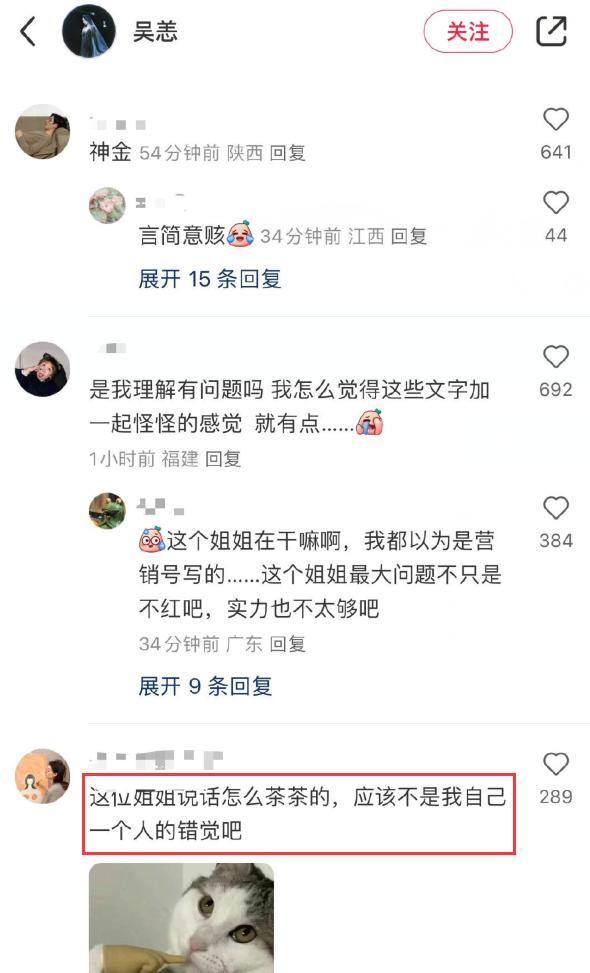Open the pink flower avatar of 江西 replier
Viewport: 590px width, 973px height.
point(107,205)
